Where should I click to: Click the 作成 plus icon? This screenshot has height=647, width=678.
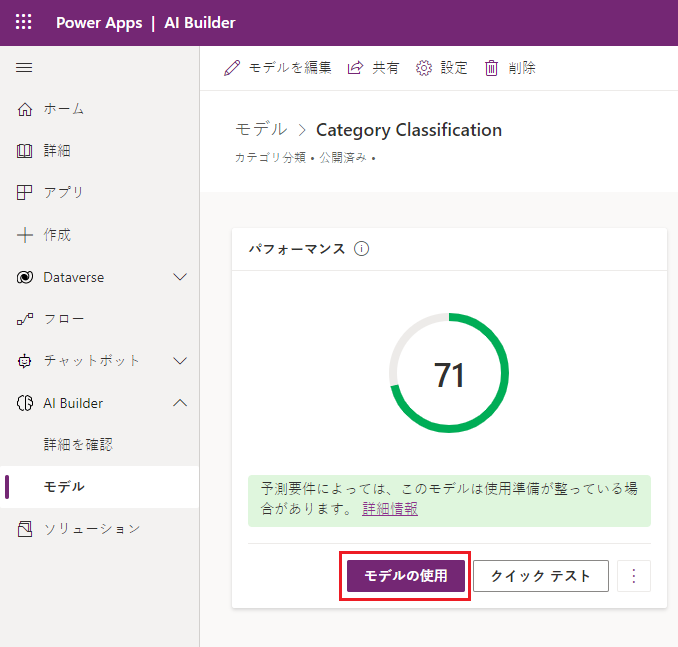click(25, 235)
